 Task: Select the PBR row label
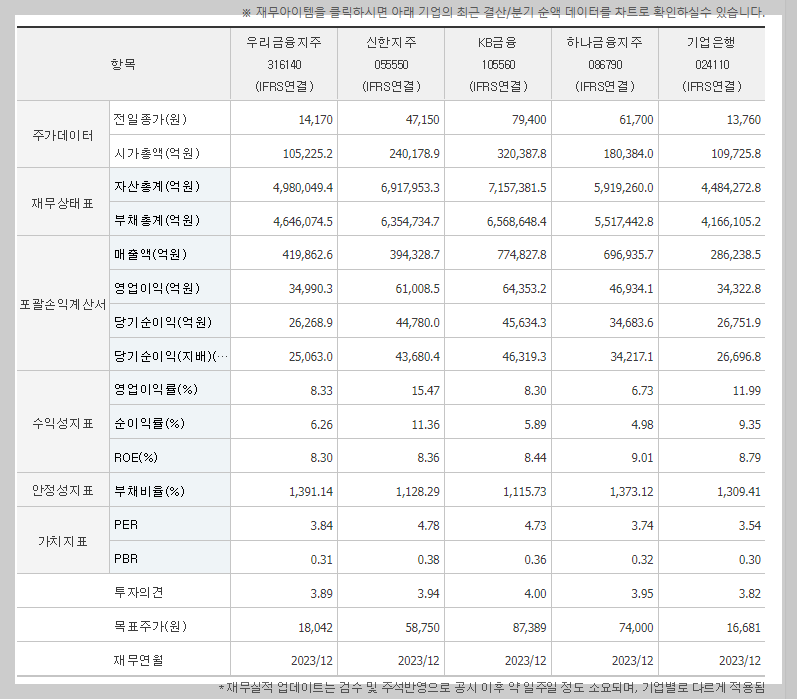[x=126, y=559]
